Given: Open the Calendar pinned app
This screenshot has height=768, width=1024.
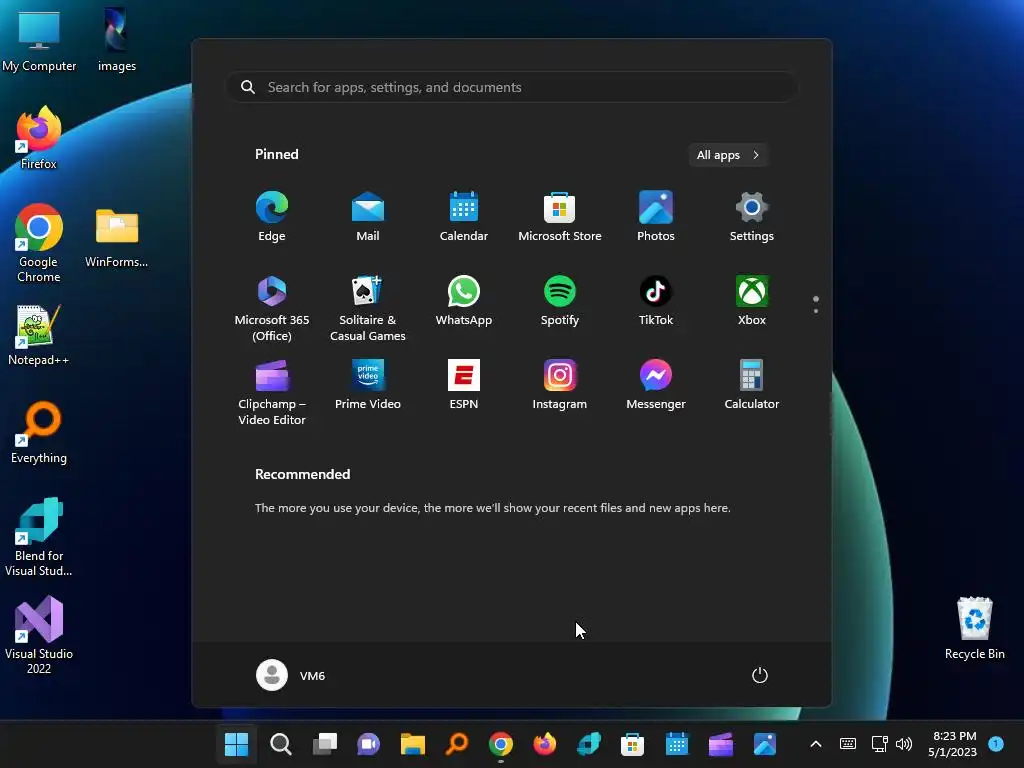Looking at the screenshot, I should click(464, 217).
